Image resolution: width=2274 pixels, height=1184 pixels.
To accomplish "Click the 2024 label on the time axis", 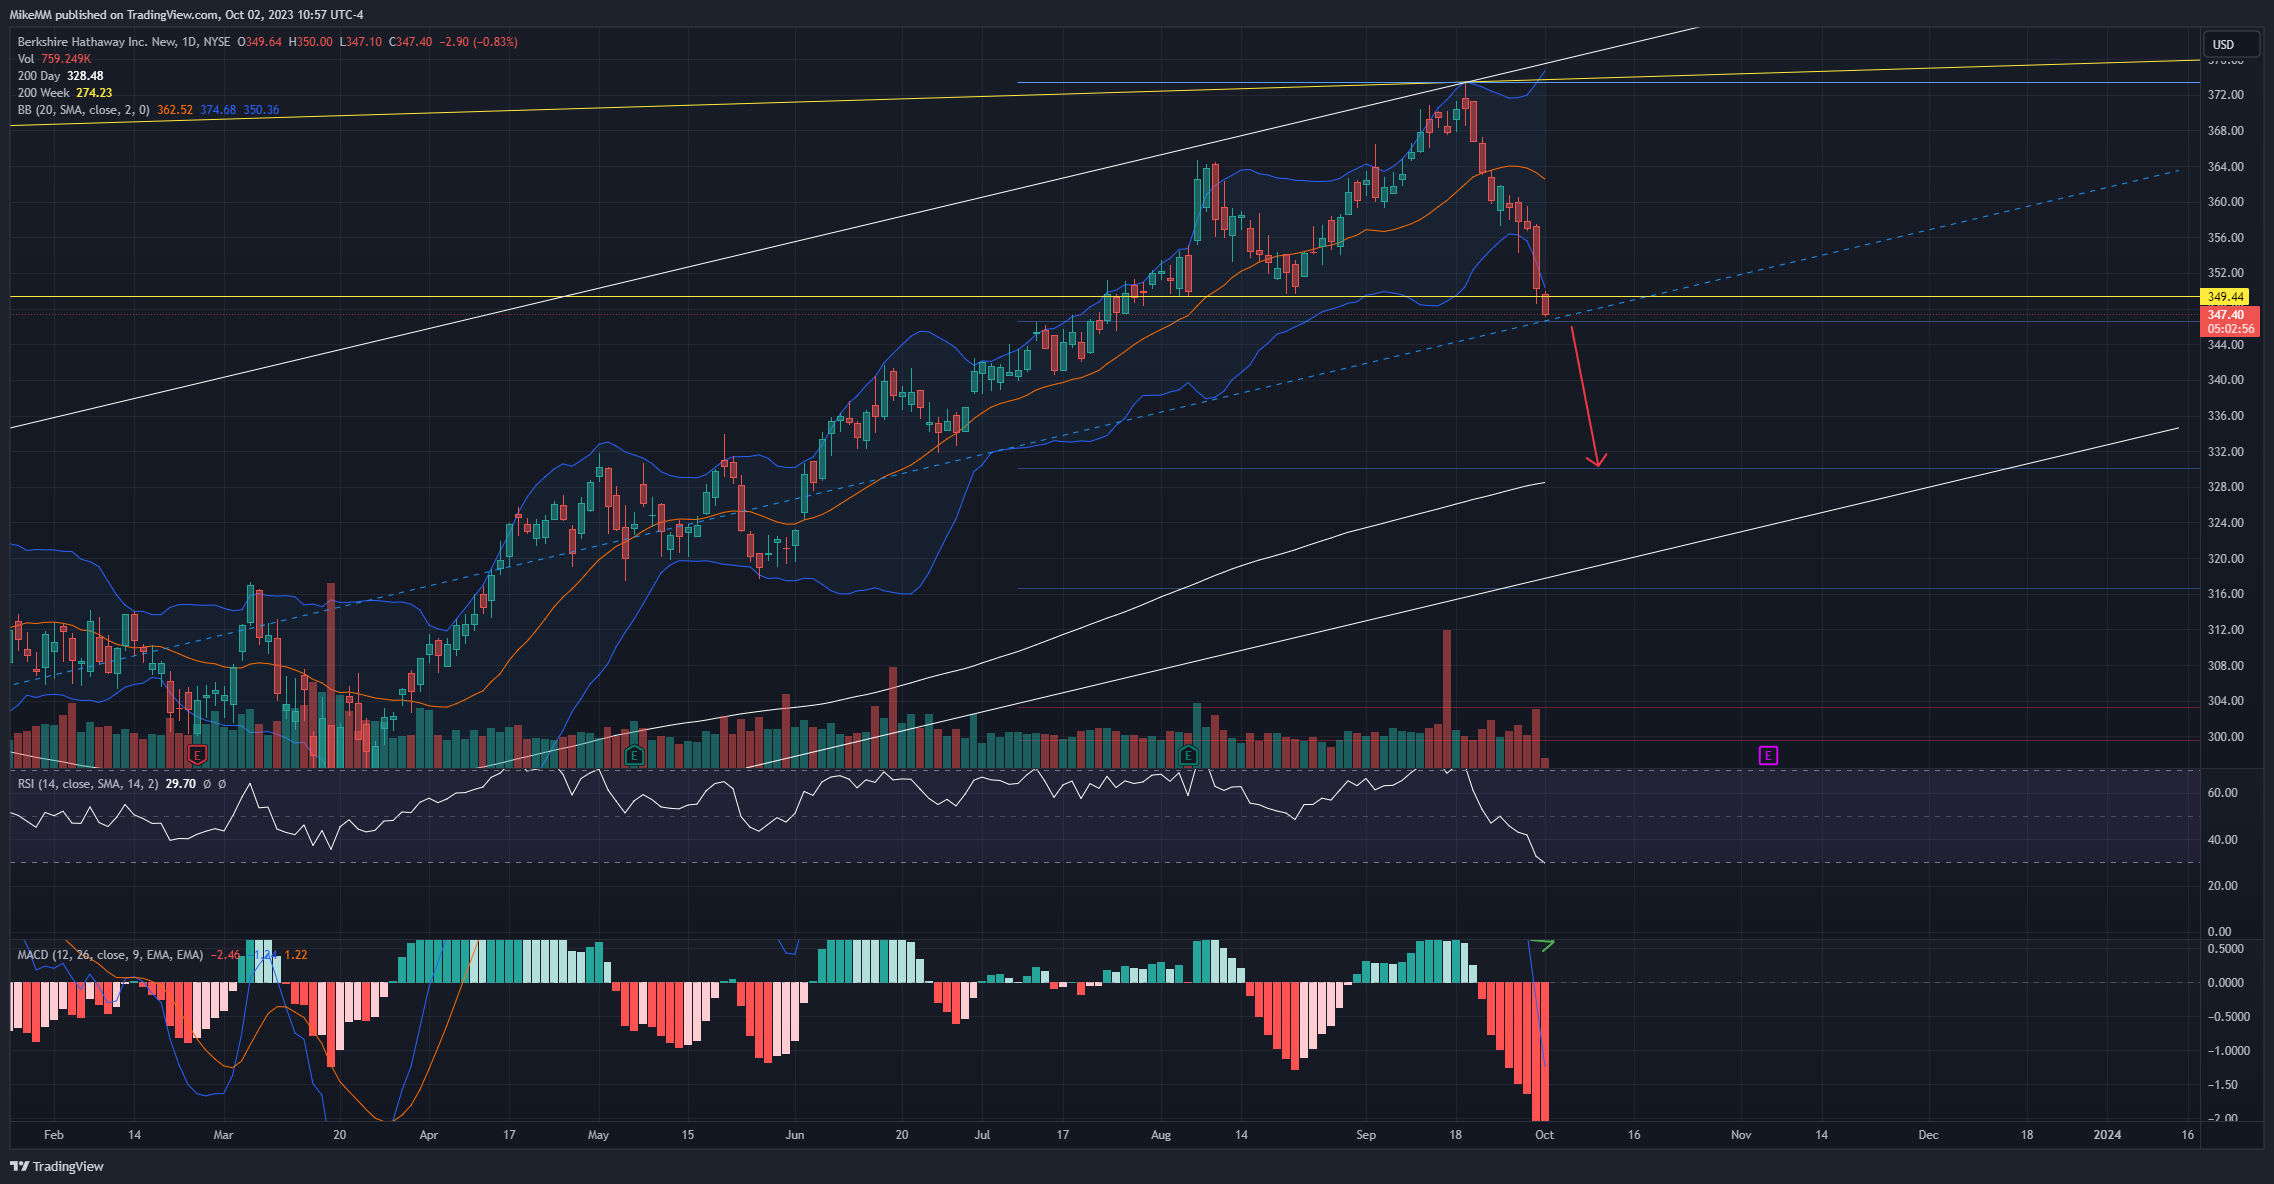I will tap(2107, 1135).
